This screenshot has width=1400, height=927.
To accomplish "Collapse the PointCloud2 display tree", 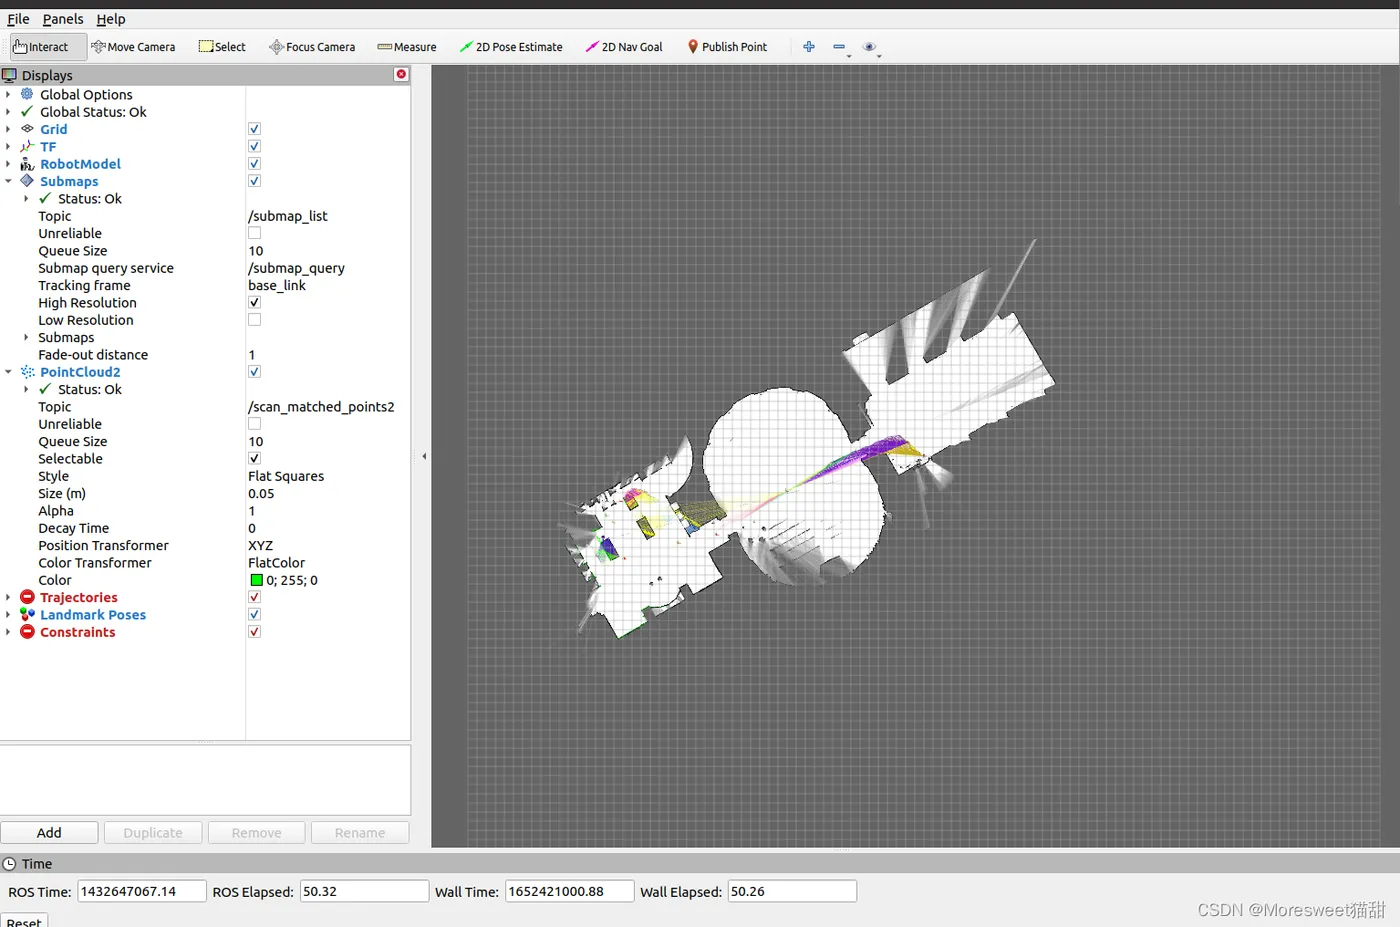I will coord(8,372).
